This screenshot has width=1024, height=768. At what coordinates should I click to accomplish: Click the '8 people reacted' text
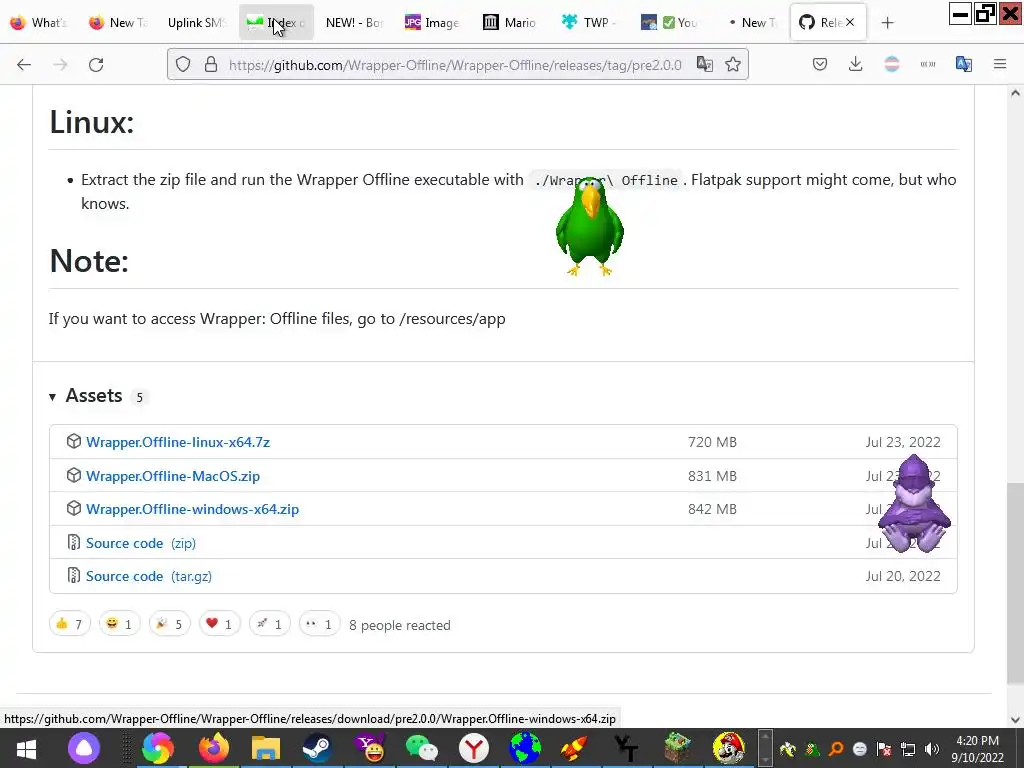coord(400,626)
